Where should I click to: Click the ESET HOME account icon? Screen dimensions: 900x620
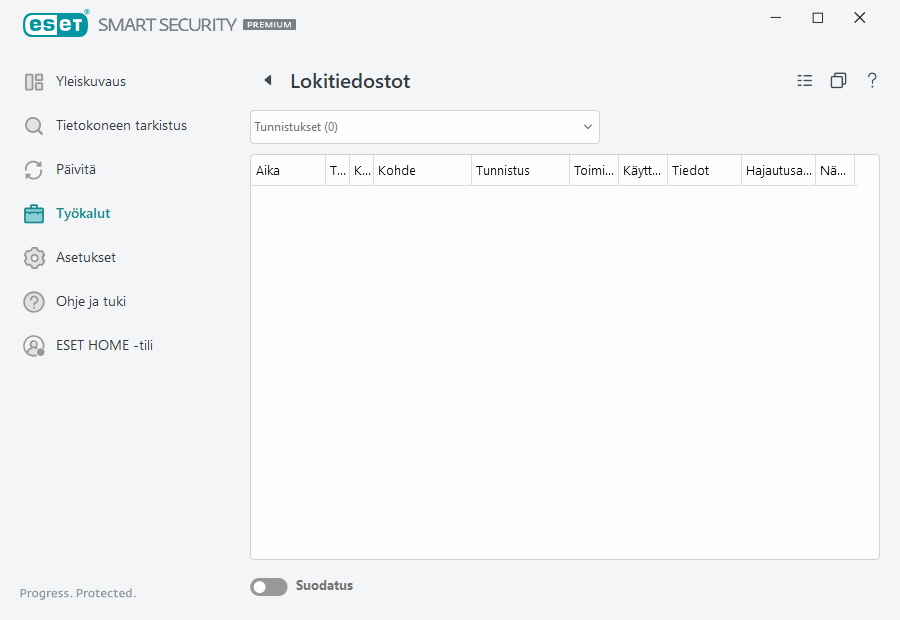click(x=34, y=345)
